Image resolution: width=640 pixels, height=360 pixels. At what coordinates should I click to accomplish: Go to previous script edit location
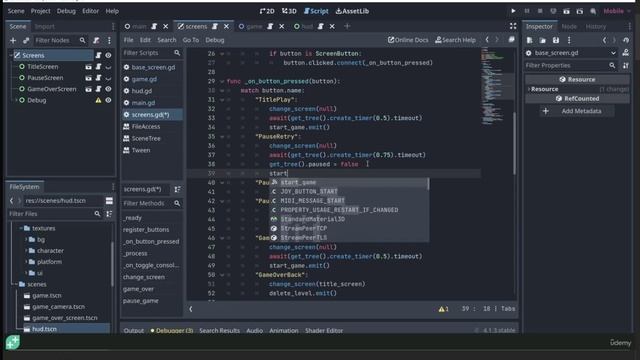click(x=487, y=40)
